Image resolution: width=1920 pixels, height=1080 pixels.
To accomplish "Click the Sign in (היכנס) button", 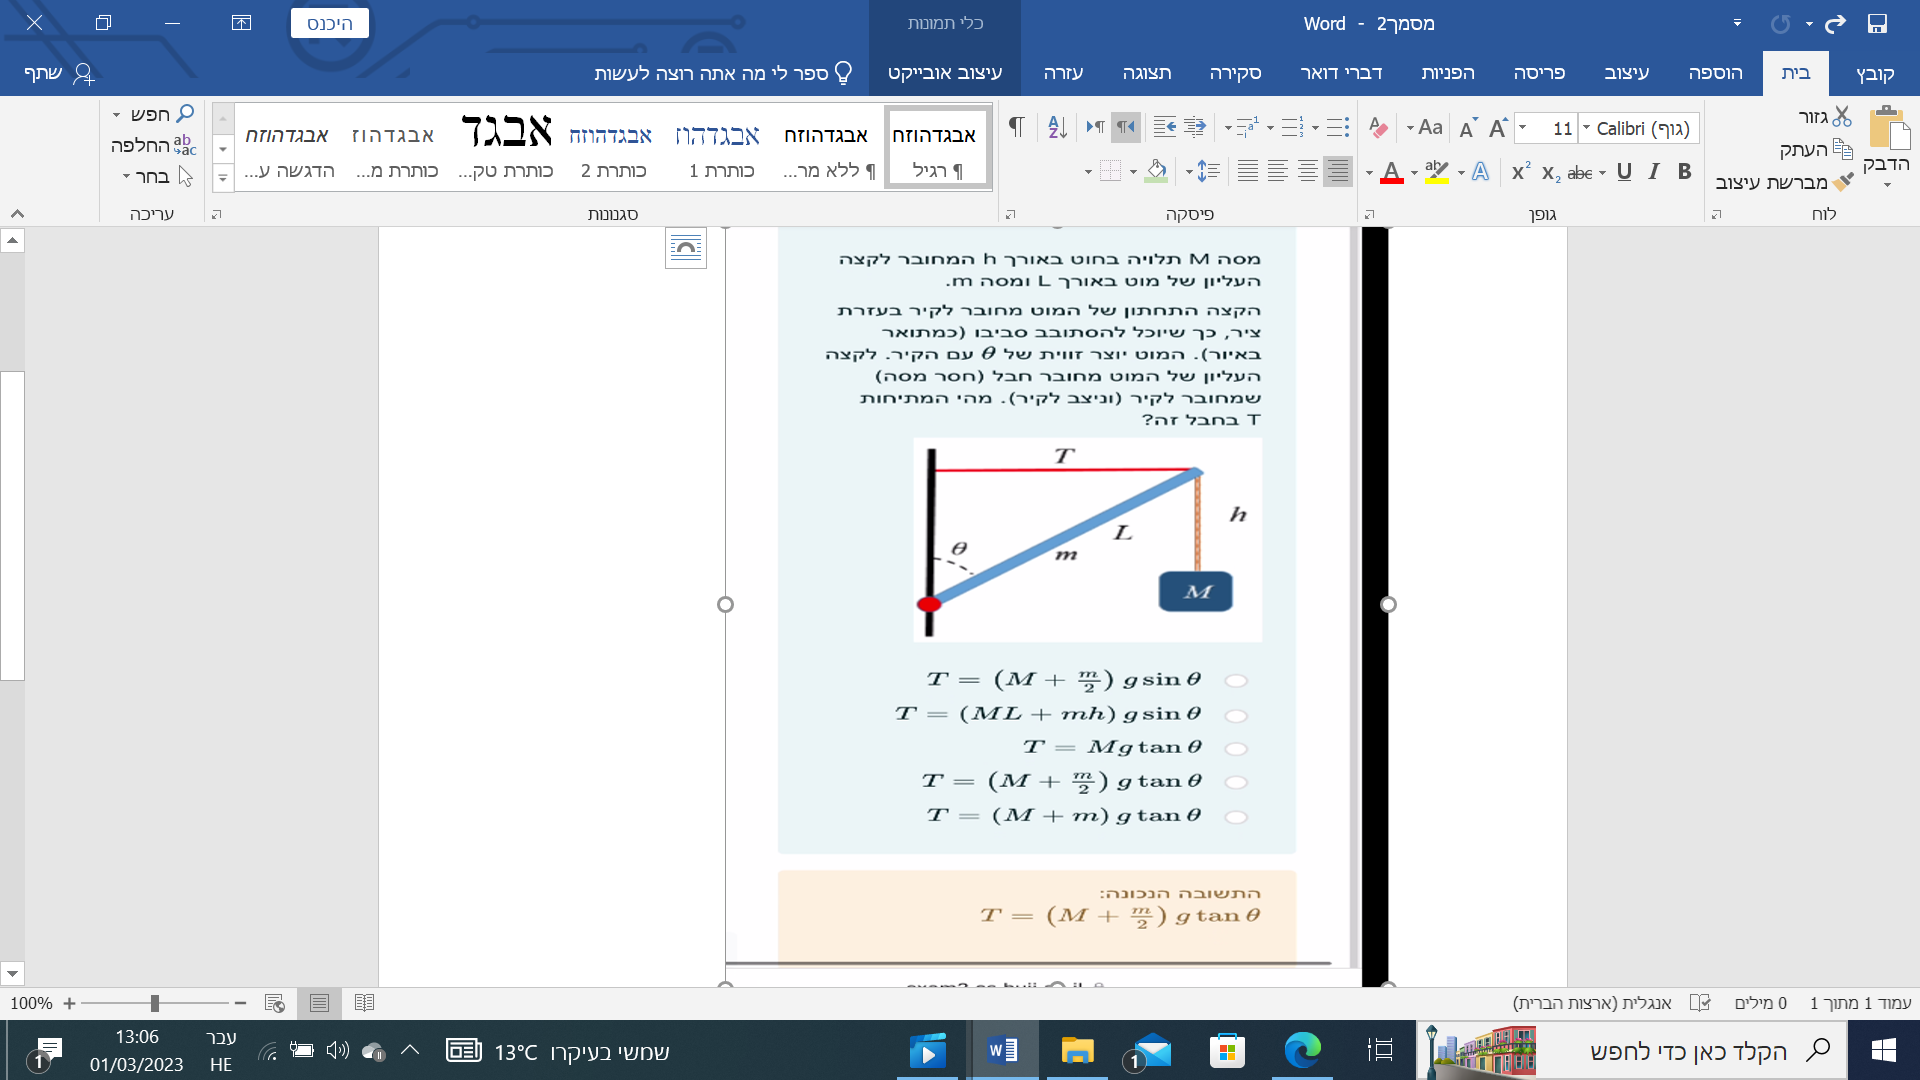I will pos(330,23).
